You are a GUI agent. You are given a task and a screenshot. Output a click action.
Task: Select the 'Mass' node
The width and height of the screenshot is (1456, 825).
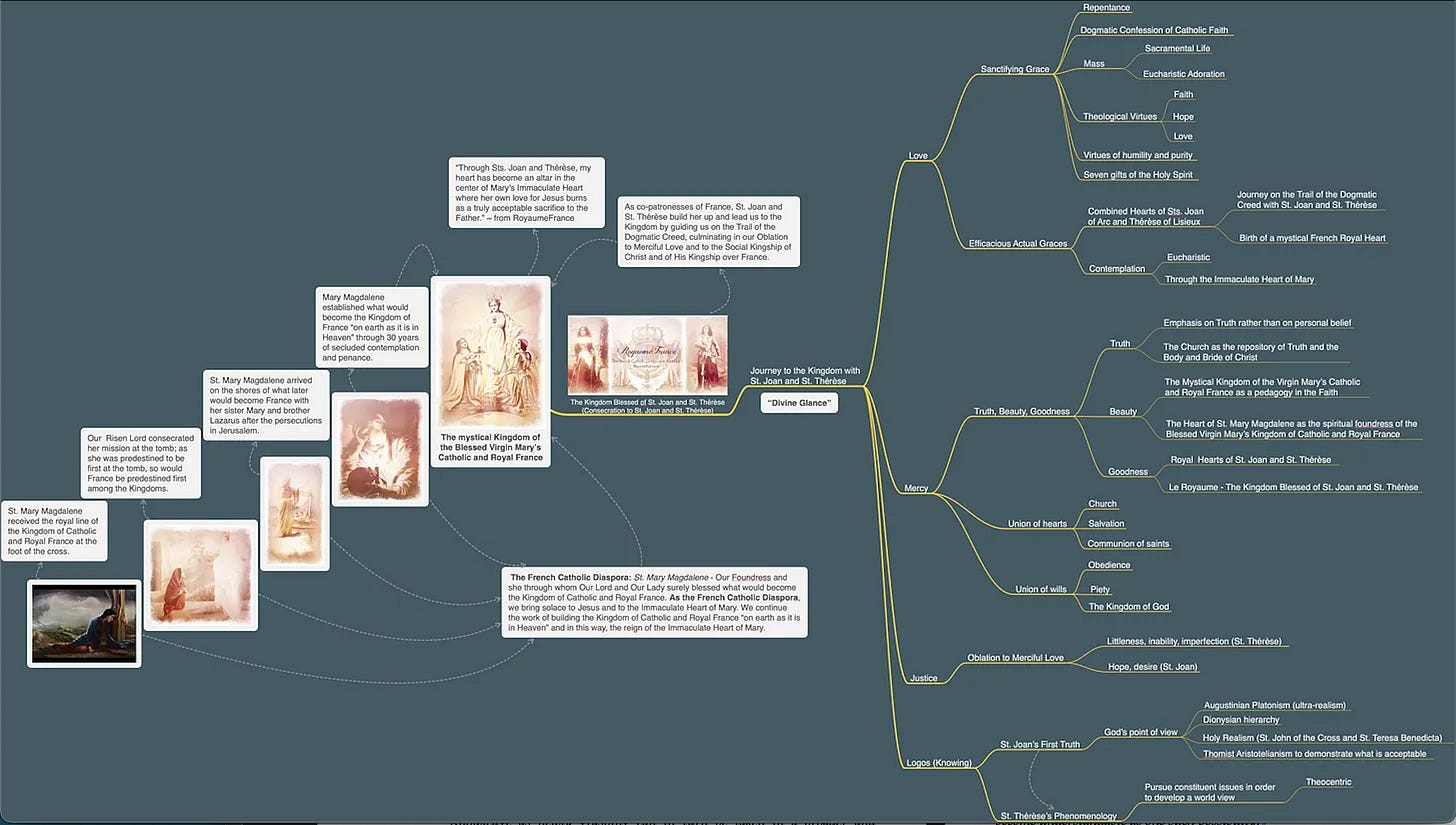(1094, 64)
